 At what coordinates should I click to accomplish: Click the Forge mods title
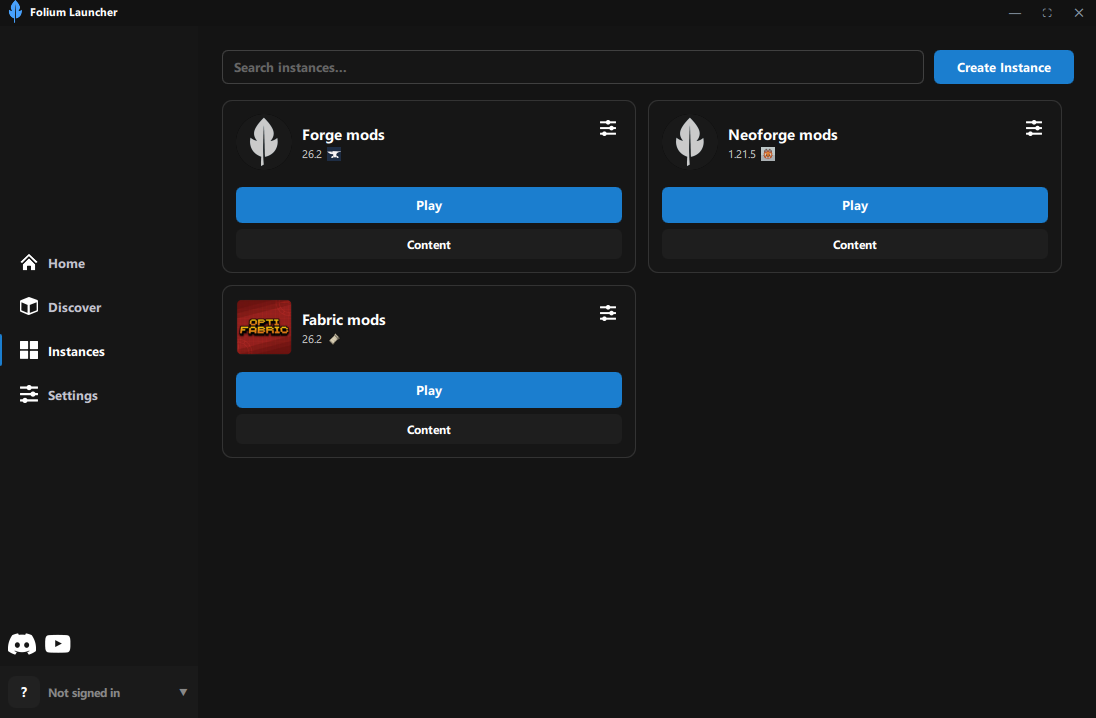pyautogui.click(x=343, y=135)
